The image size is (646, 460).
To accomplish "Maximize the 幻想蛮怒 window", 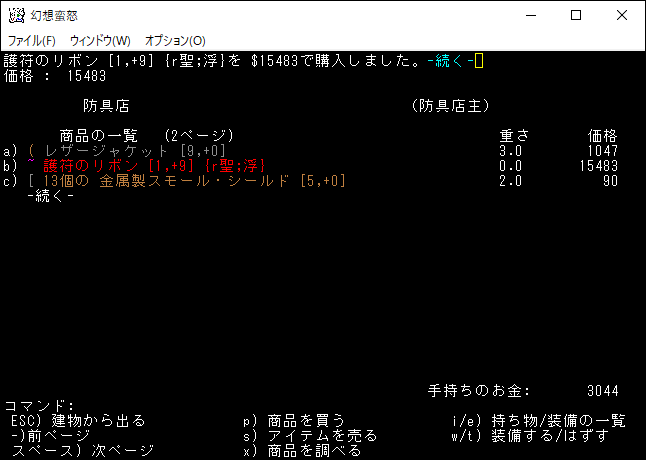I will (x=576, y=16).
